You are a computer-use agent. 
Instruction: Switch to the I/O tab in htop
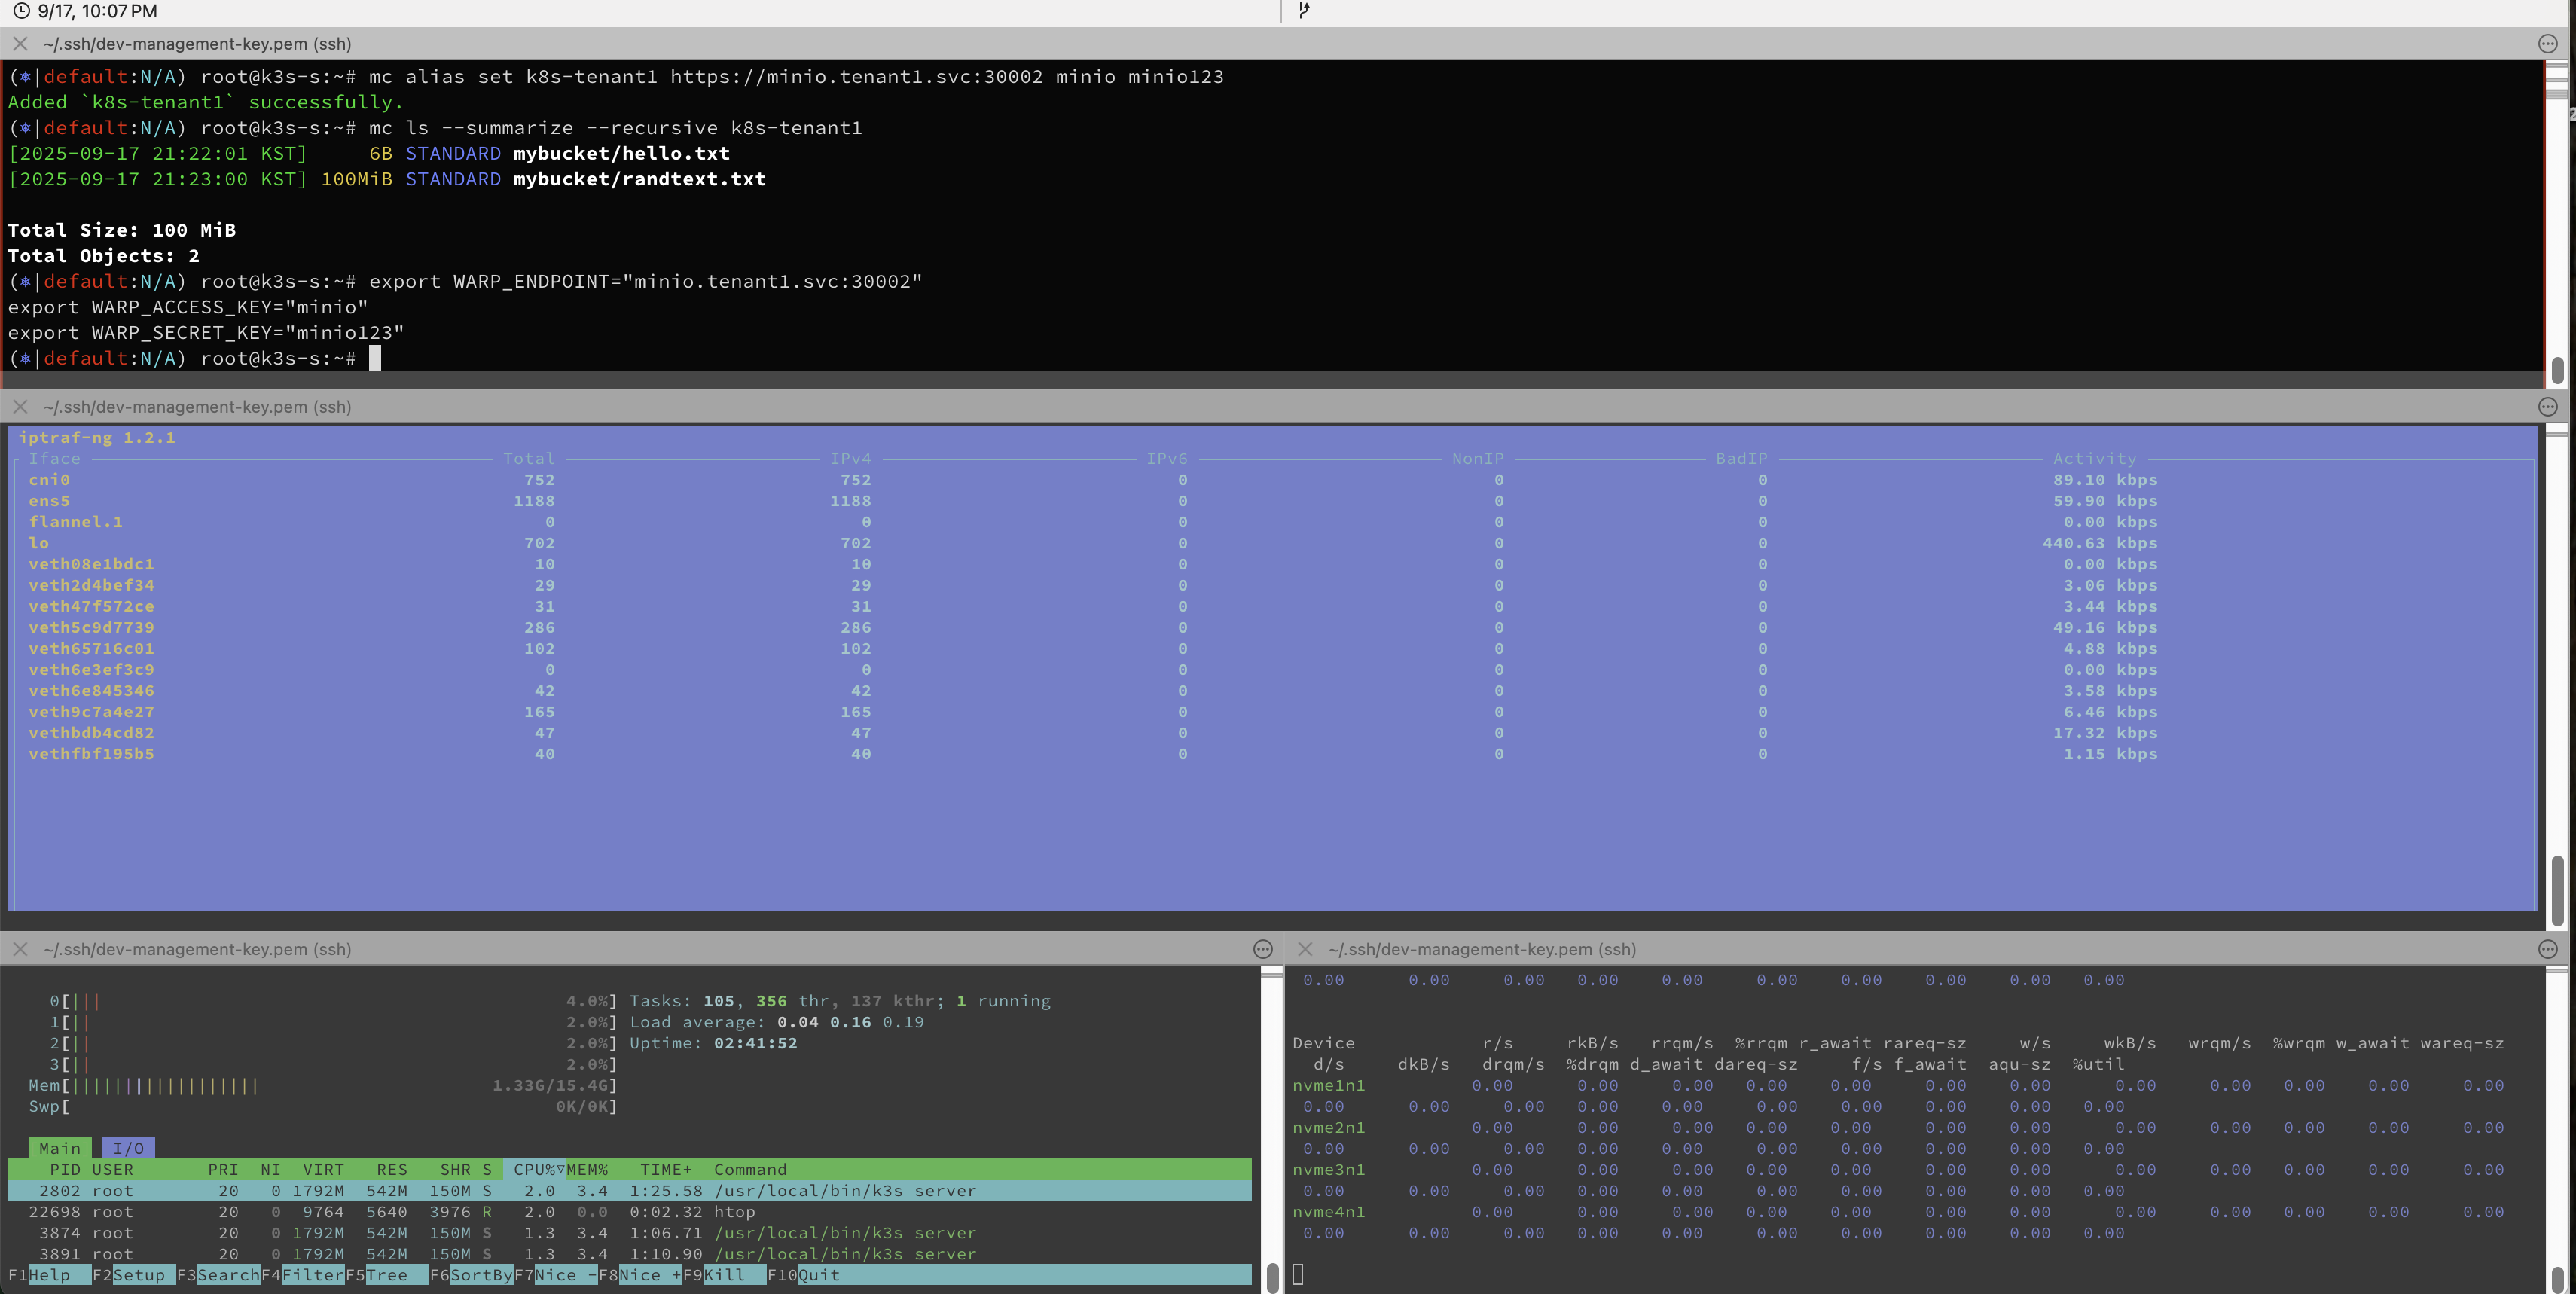pyautogui.click(x=128, y=1149)
